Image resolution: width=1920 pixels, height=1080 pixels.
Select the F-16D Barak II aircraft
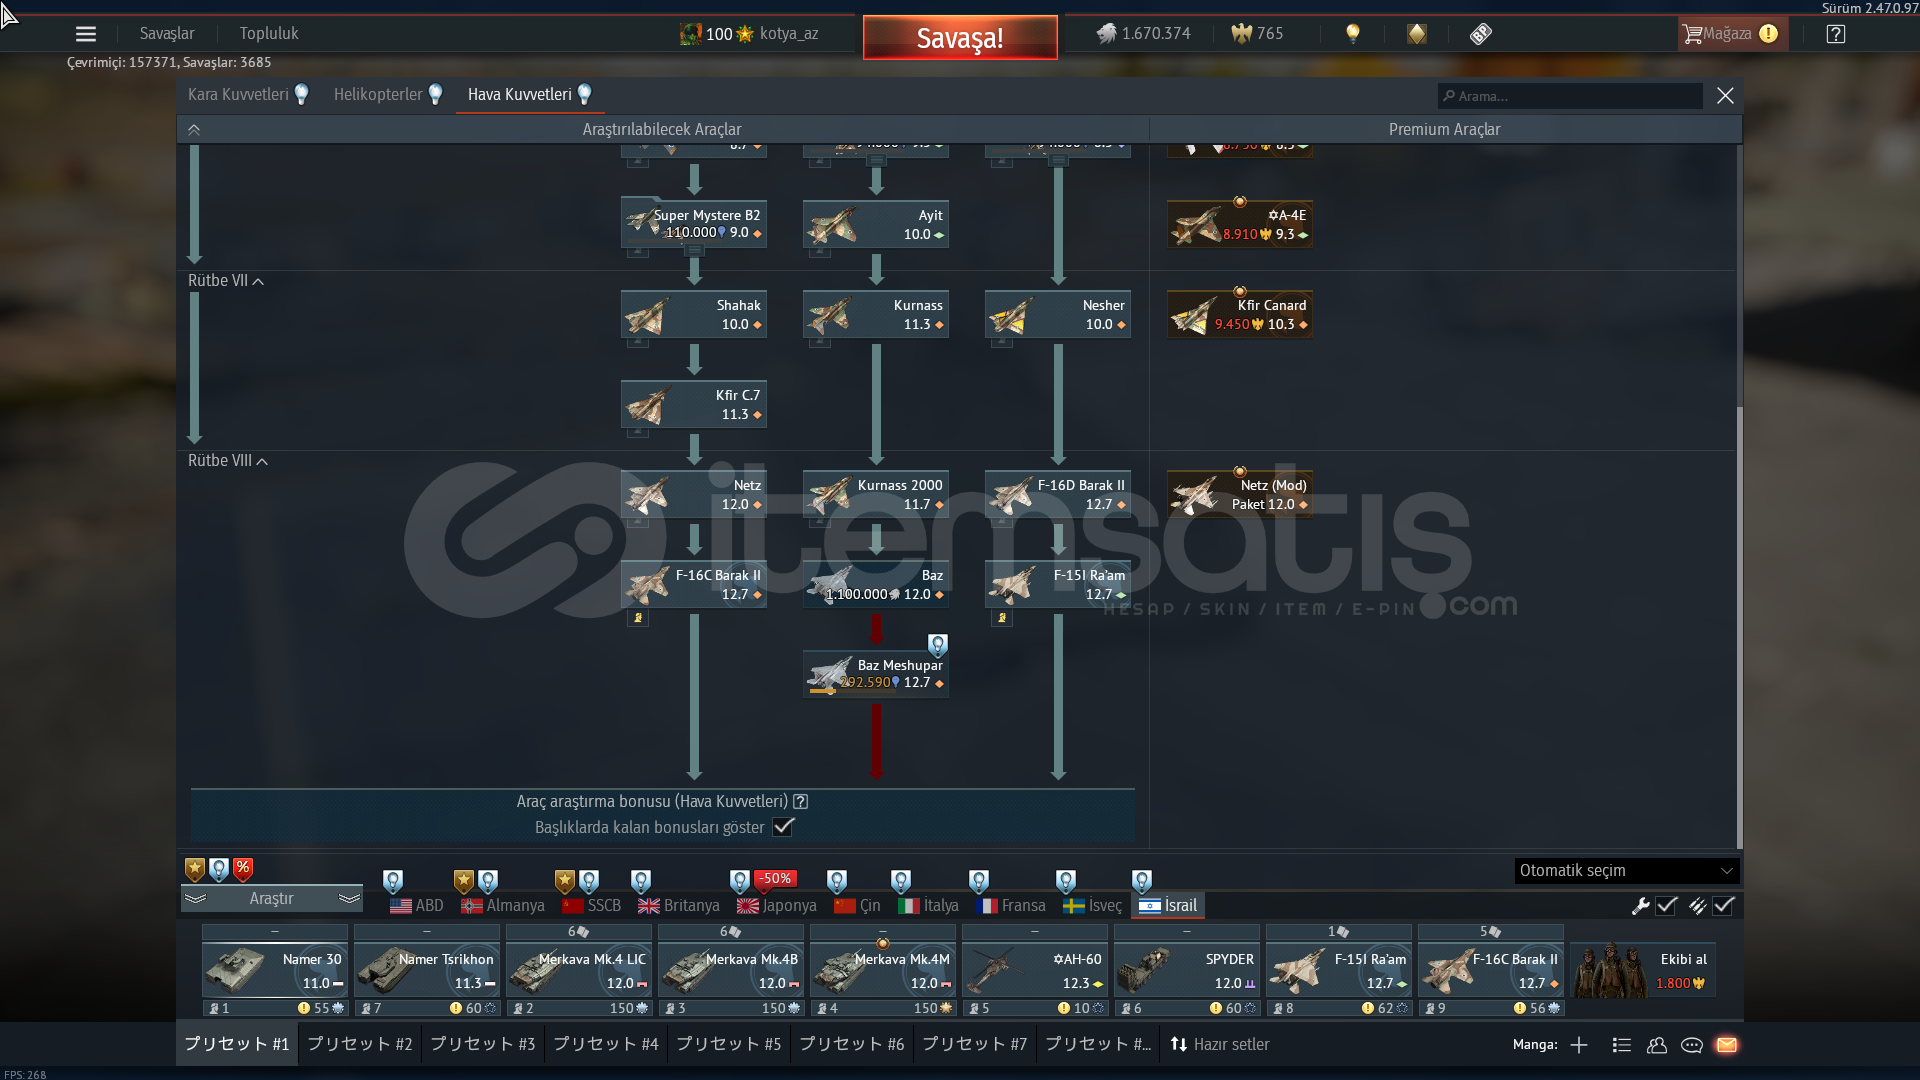[x=1058, y=494]
